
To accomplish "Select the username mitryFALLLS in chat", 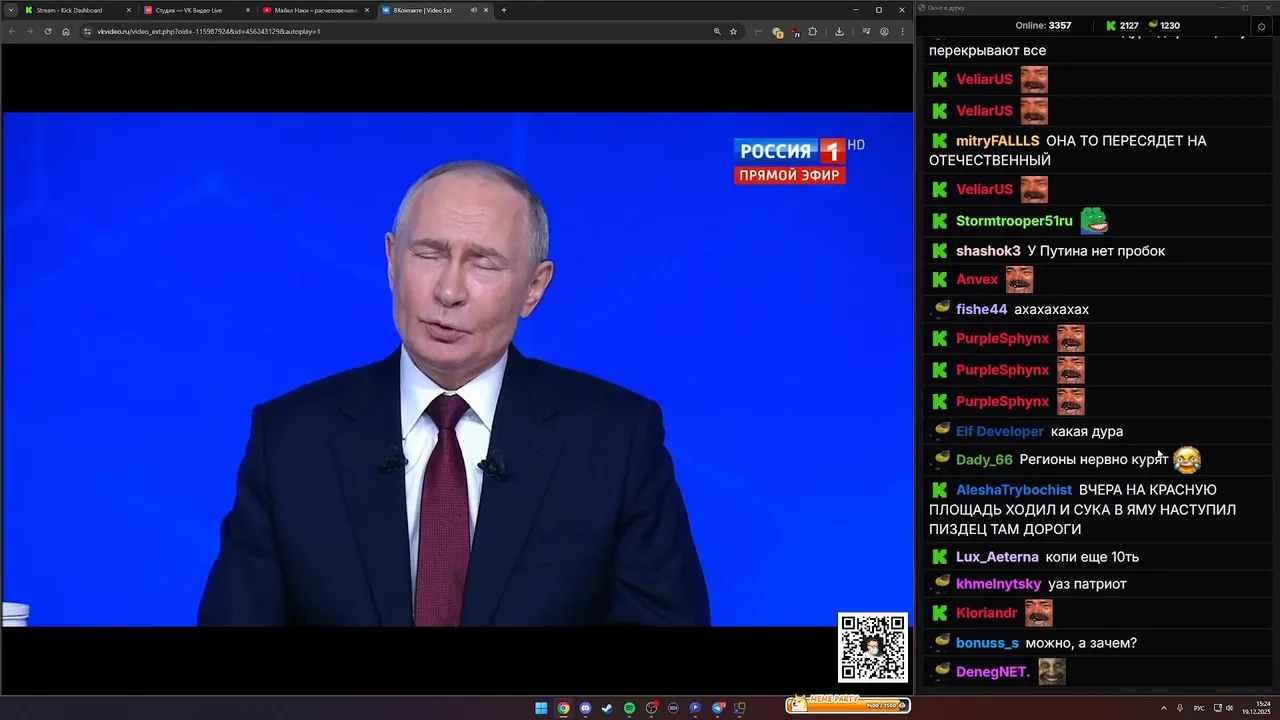I will (x=997, y=141).
